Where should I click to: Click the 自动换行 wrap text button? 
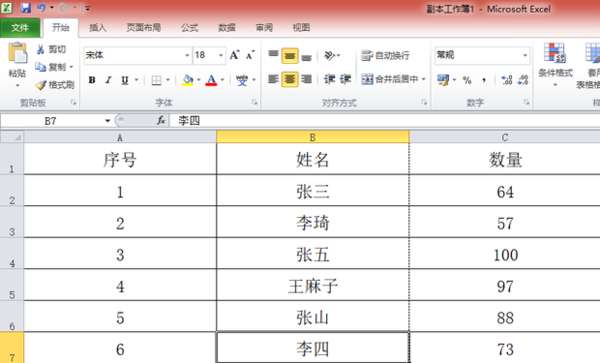tap(385, 55)
